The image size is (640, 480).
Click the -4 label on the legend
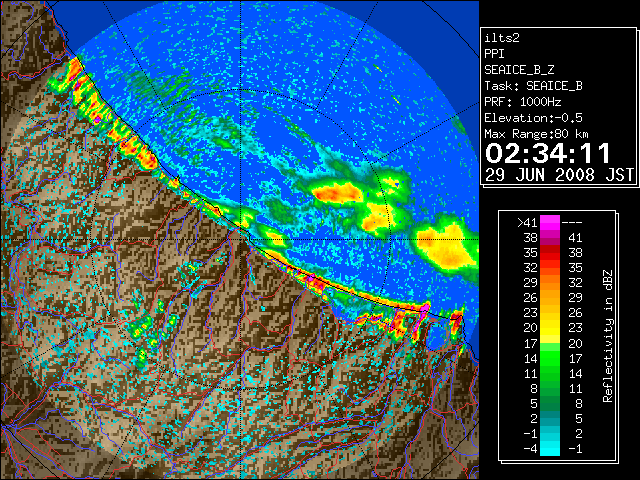[530, 449]
